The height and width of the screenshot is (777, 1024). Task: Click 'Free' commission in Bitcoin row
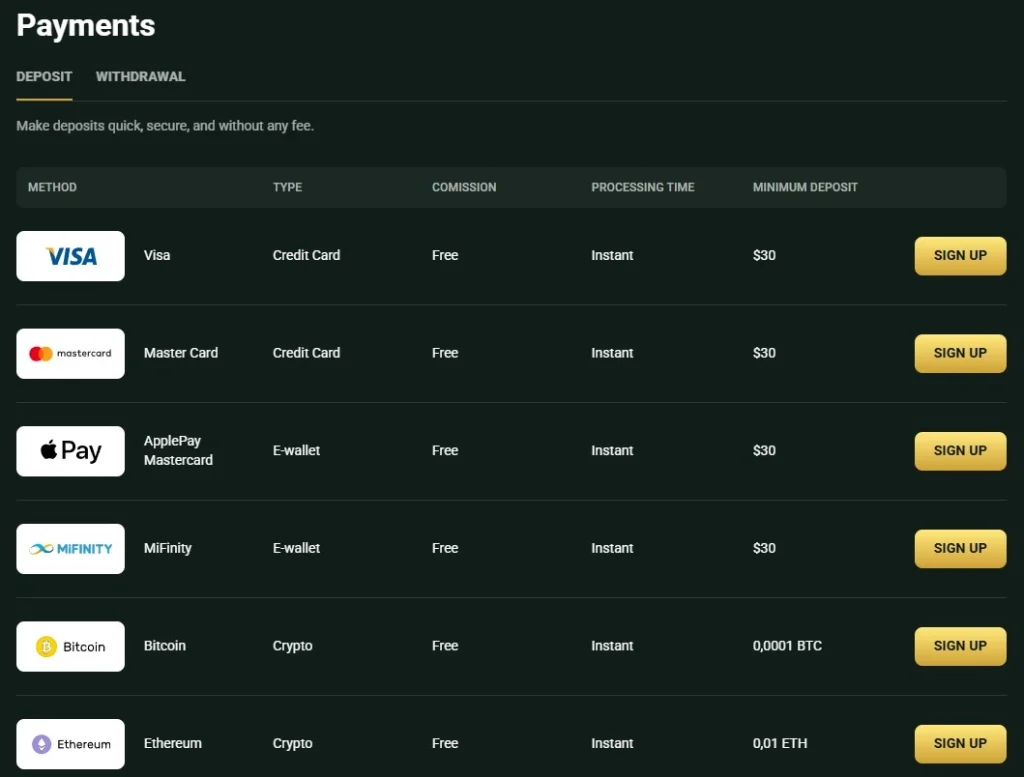point(445,646)
